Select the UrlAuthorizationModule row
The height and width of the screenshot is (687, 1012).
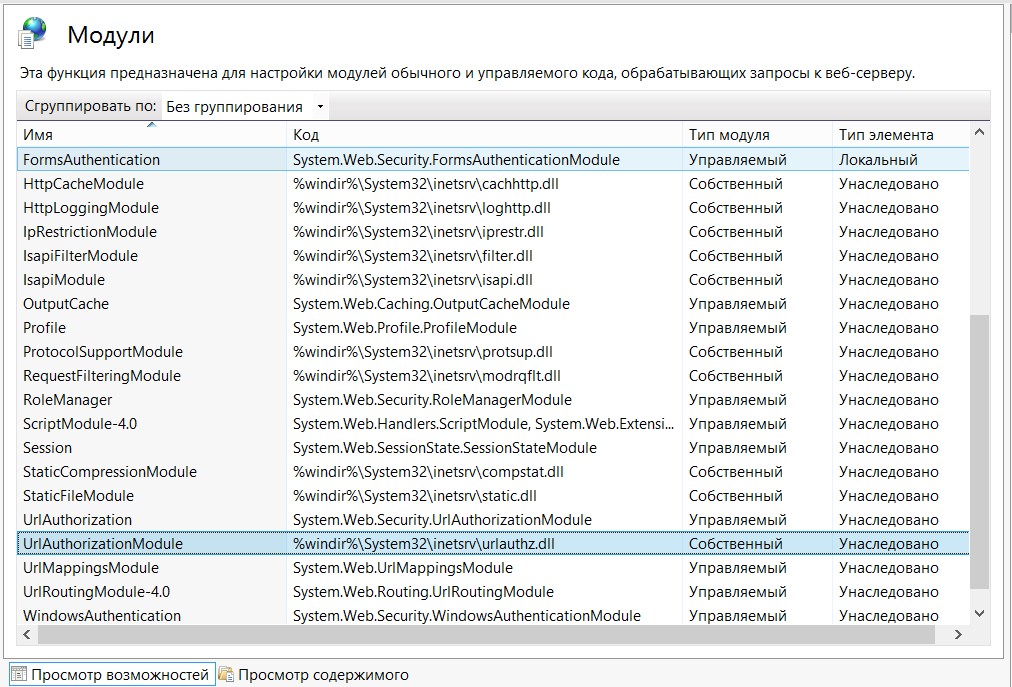click(493, 544)
